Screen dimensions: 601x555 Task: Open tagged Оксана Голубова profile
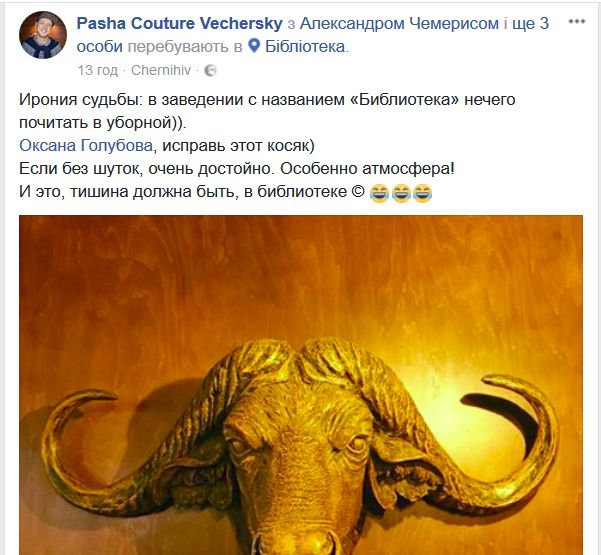pos(86,146)
